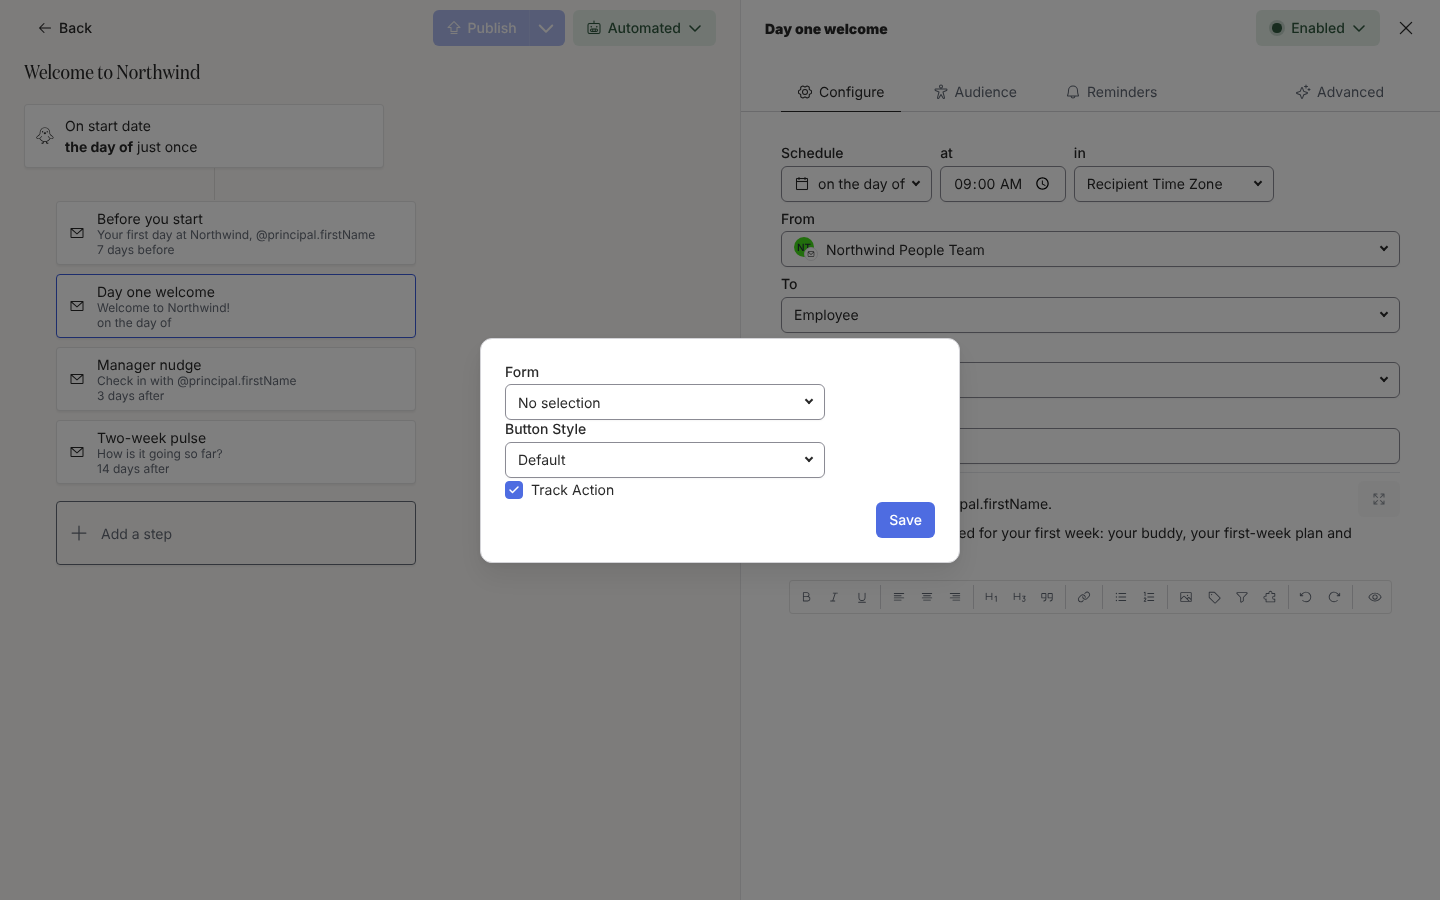Open the Enabled status dropdown

point(1318,28)
